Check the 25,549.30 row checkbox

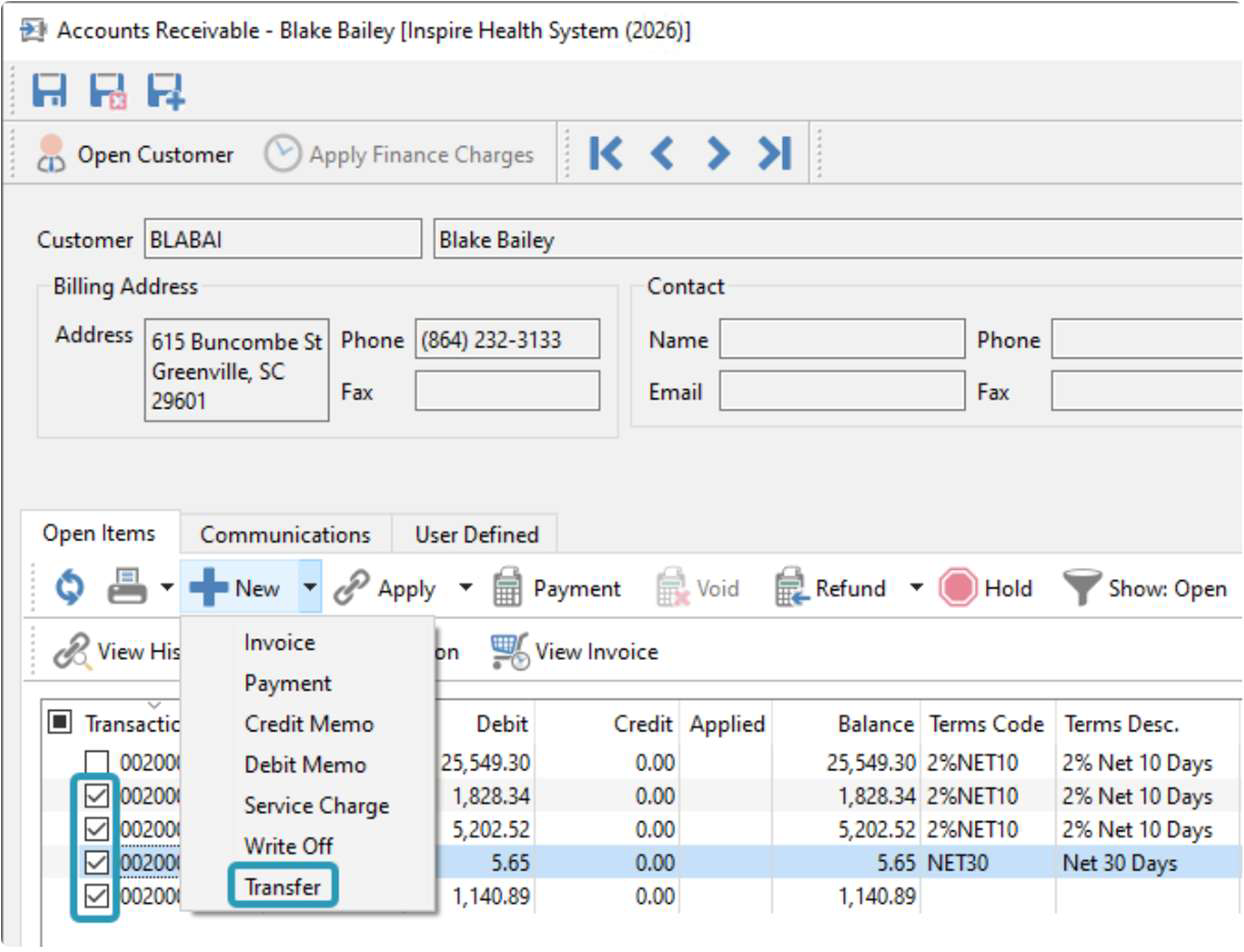[97, 764]
